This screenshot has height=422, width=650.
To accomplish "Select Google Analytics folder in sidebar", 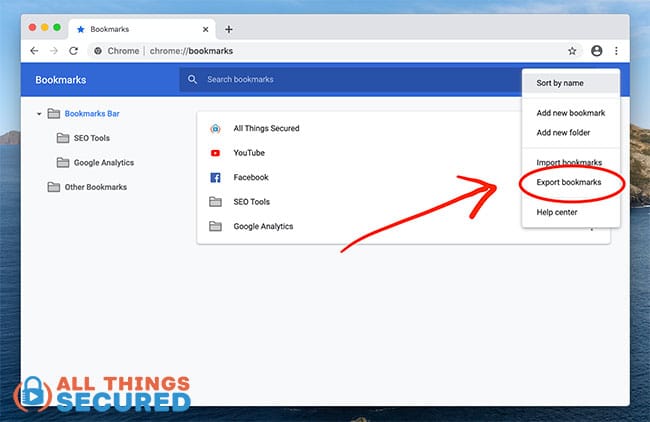I will pos(103,162).
